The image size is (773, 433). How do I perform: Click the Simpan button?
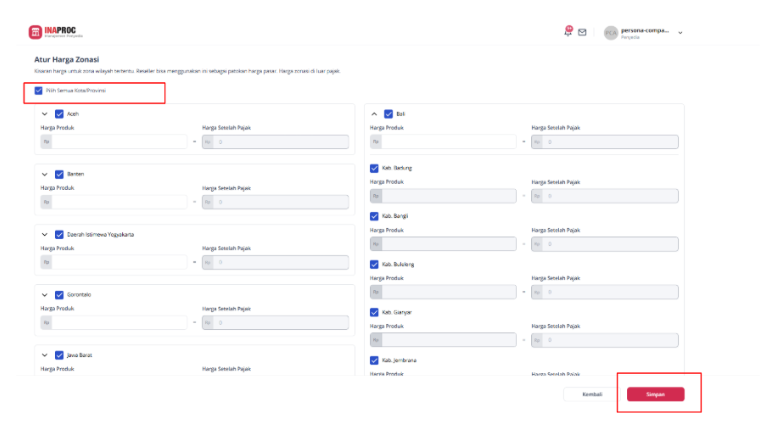tap(655, 394)
